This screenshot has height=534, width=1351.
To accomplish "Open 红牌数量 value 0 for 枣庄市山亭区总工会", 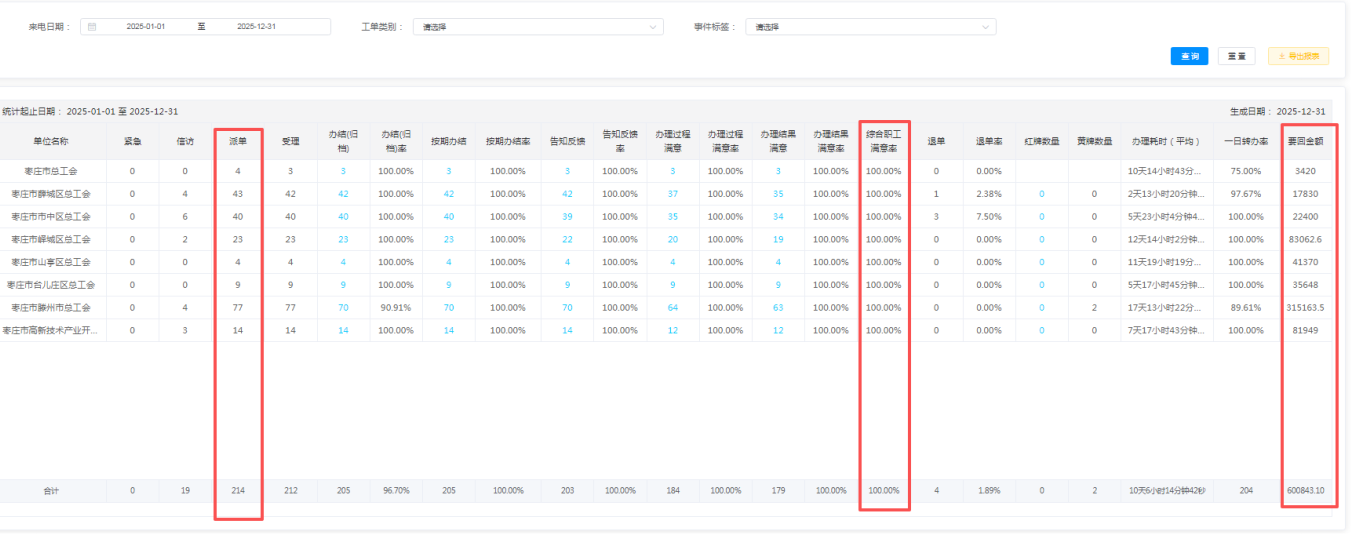I will 1040,262.
